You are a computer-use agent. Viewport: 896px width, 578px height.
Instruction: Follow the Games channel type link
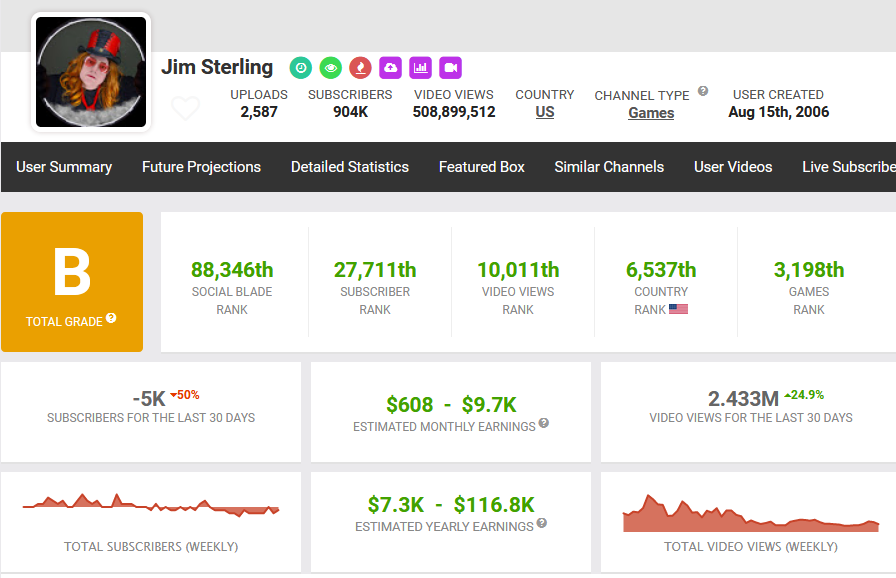(651, 113)
